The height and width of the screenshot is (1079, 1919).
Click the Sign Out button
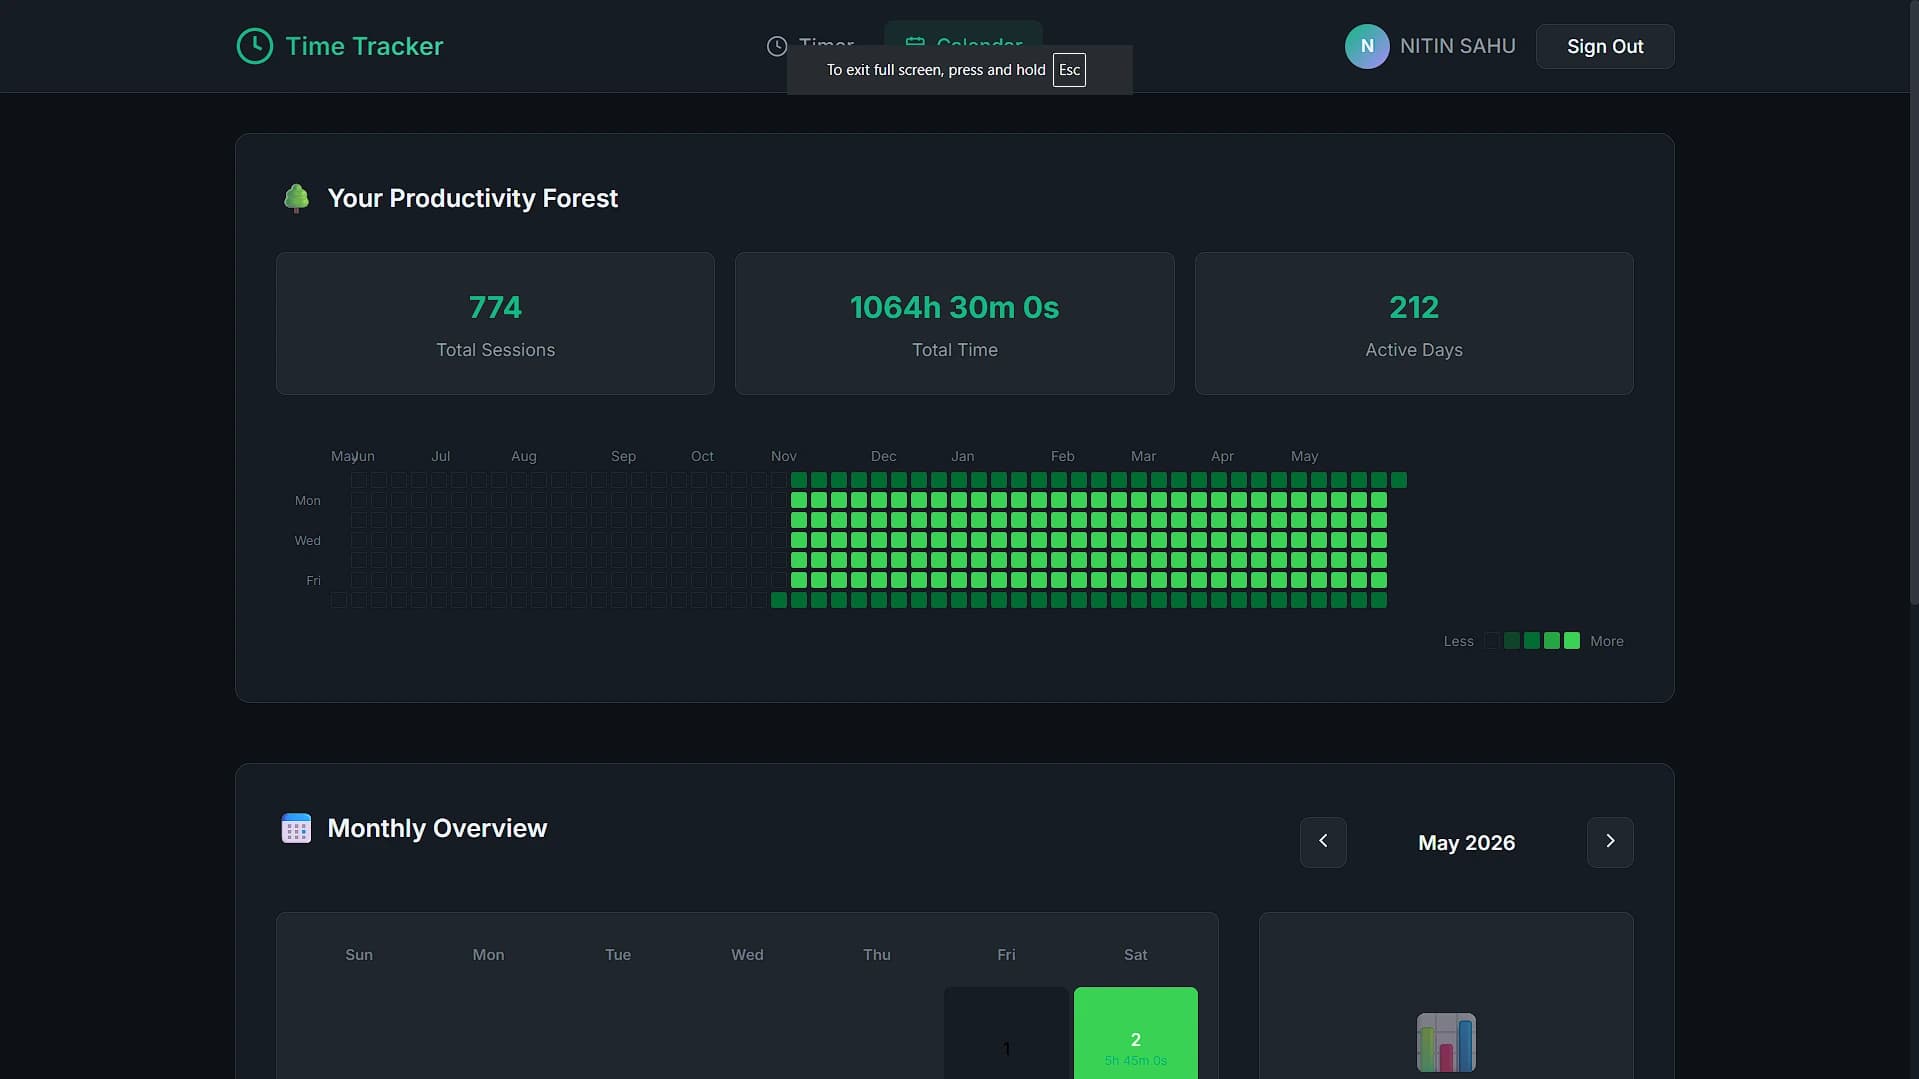point(1605,46)
